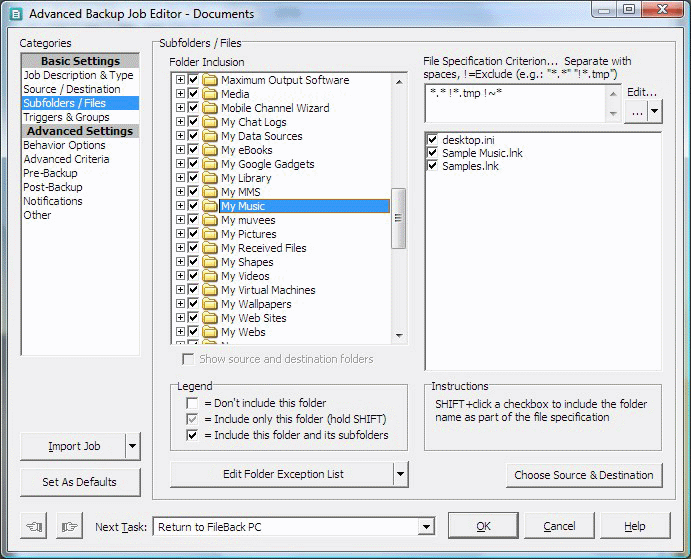Uncheck the desktop.ini file checkbox
691x559 pixels.
pos(432,140)
